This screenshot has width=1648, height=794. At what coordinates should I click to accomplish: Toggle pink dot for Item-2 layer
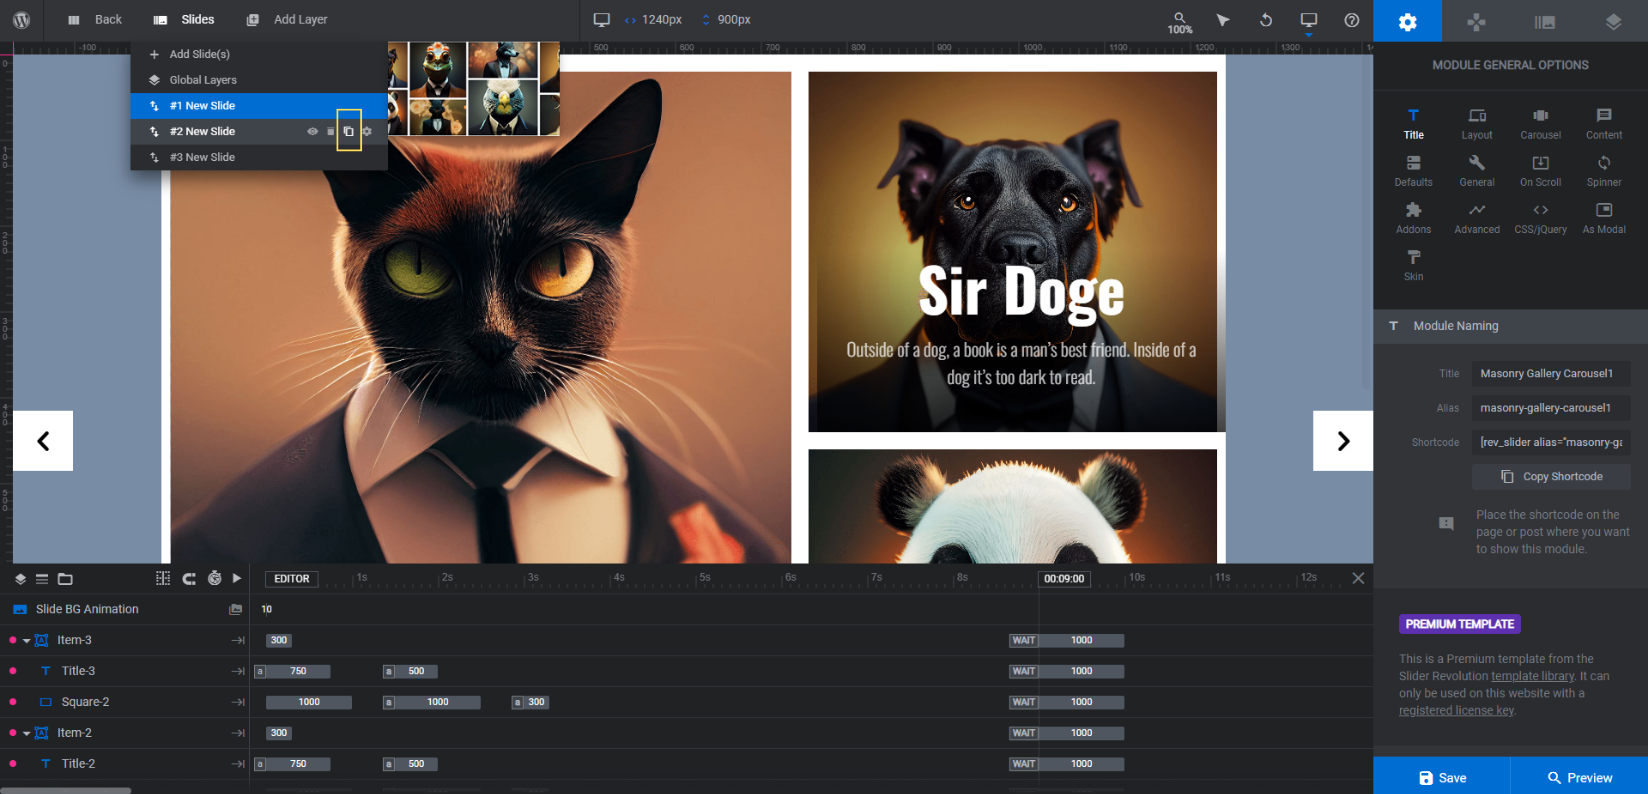pos(12,733)
